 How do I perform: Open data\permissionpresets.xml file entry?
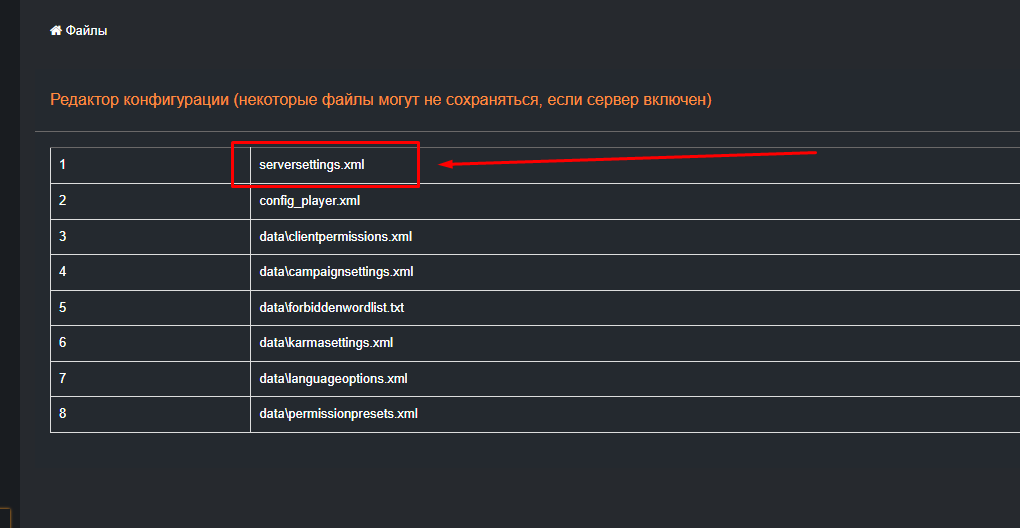point(338,414)
